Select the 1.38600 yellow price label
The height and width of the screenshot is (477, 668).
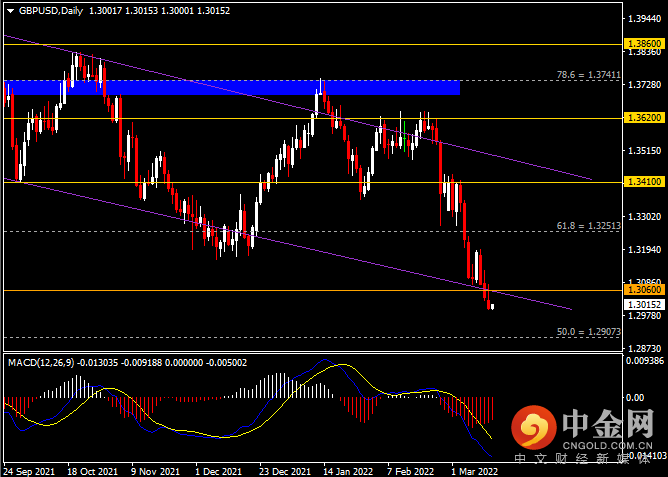[x=645, y=43]
